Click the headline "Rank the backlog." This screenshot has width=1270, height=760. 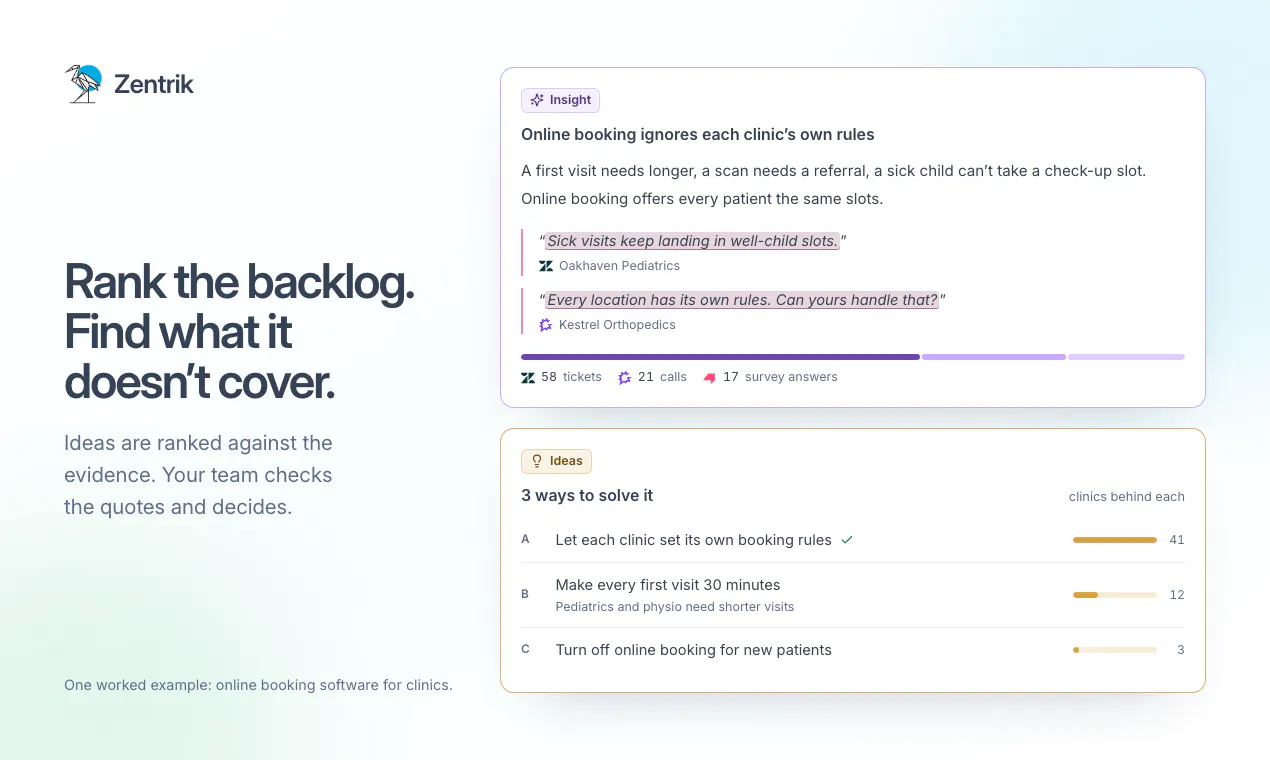click(239, 283)
